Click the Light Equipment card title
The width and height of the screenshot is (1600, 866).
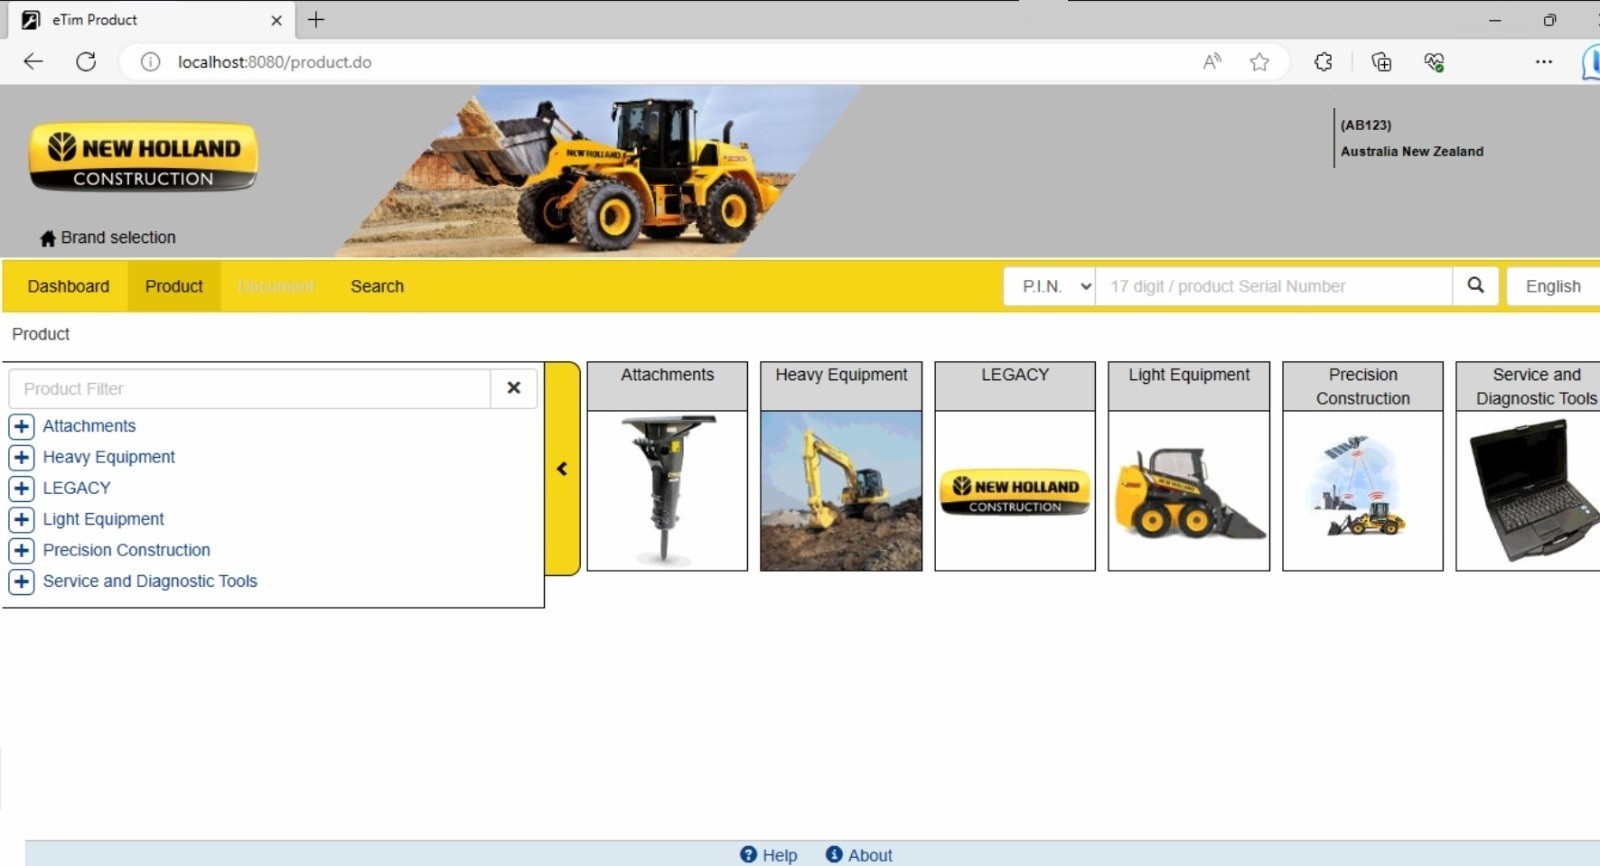(1189, 375)
